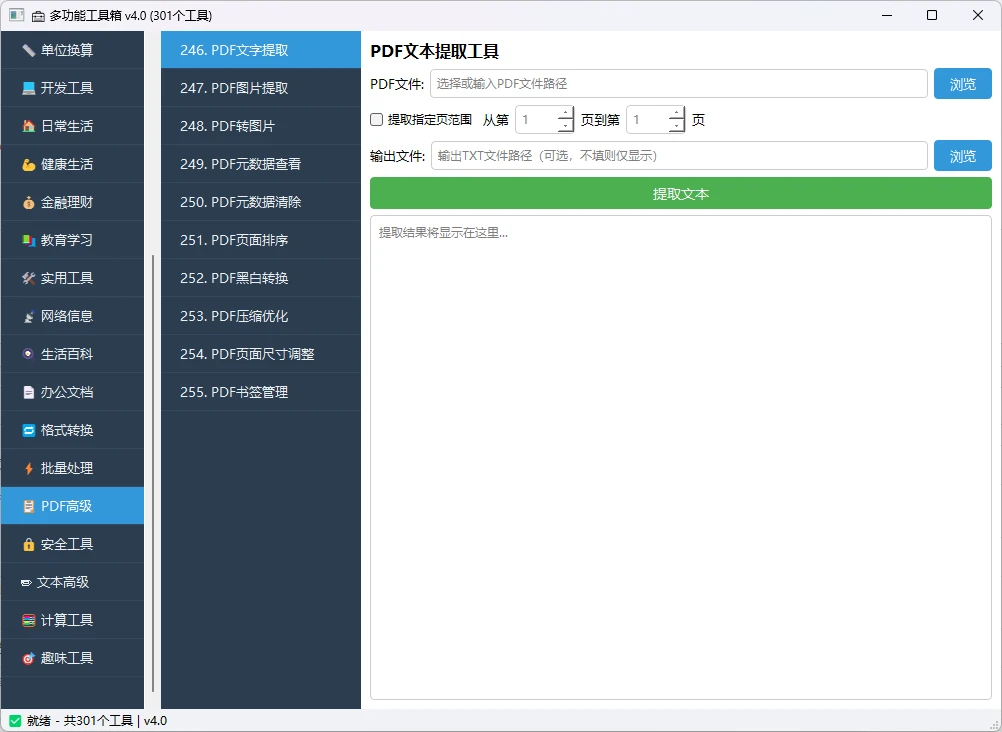Focus the 输出文件 TXT path field
The width and height of the screenshot is (1002, 732).
coord(679,156)
